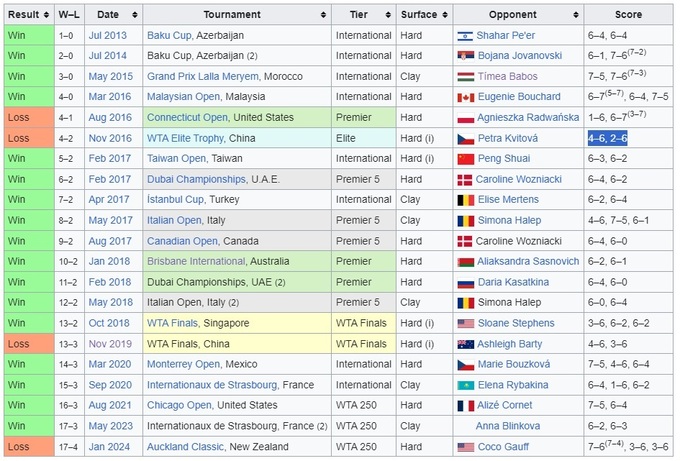Click the highlighted score 4–6, 2–6

pyautogui.click(x=608, y=139)
